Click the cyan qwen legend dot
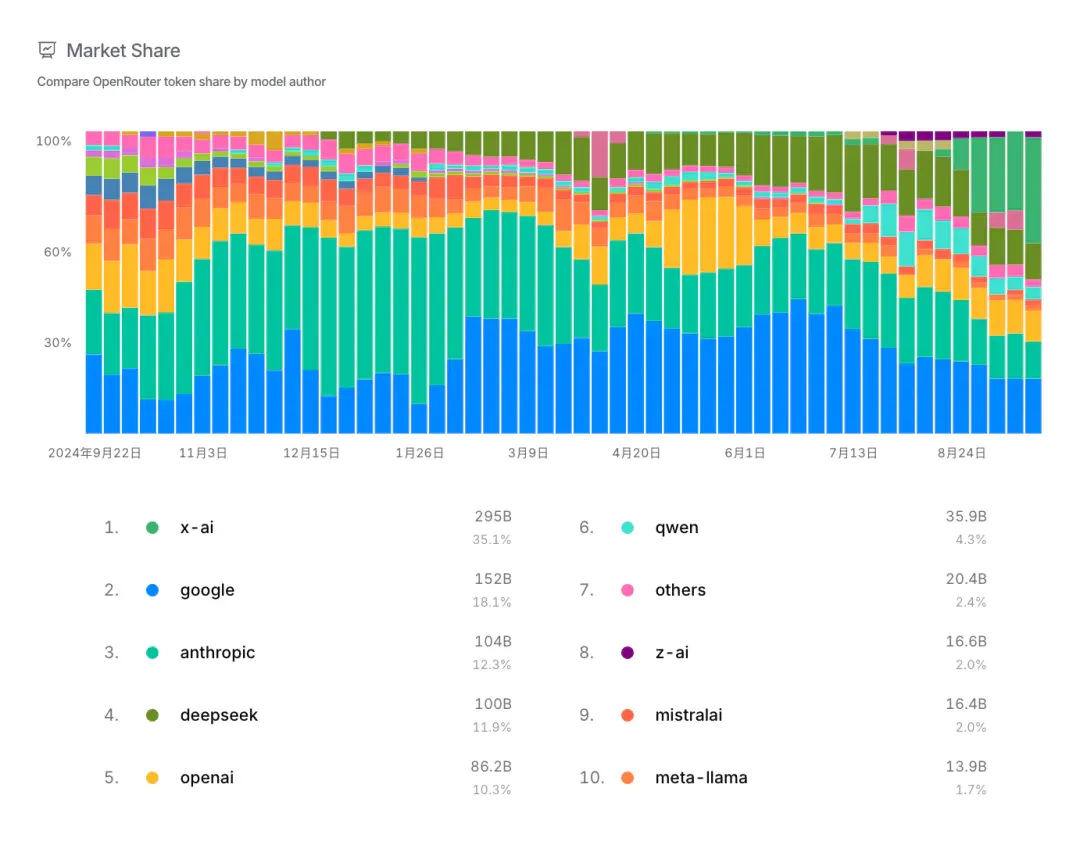This screenshot has width=1080, height=863. click(627, 528)
